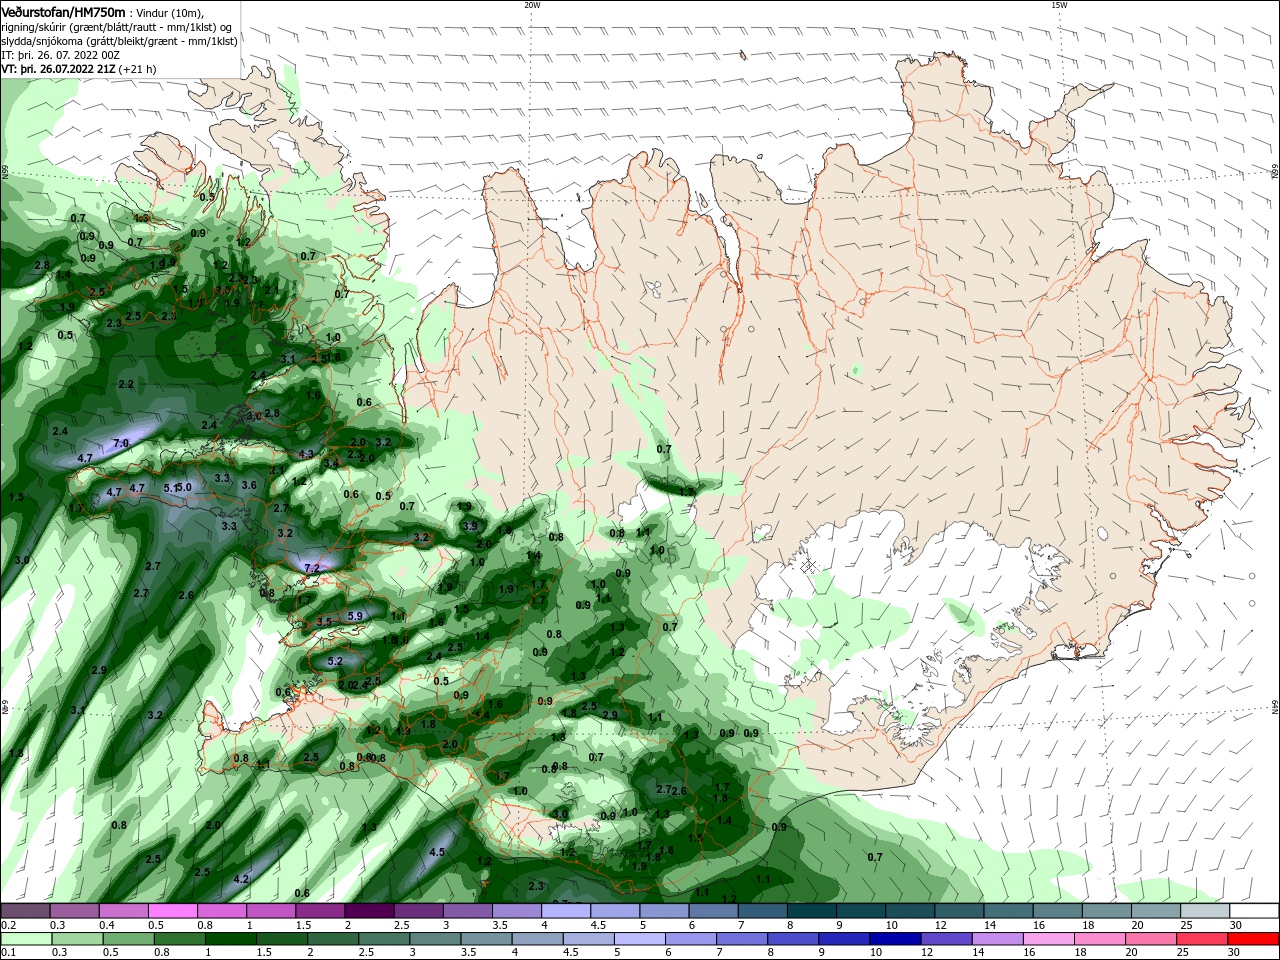Click the grey-blue 3.5–4 swatch in the lower legend row
Screen dimensions: 1280x960
[x=485, y=939]
